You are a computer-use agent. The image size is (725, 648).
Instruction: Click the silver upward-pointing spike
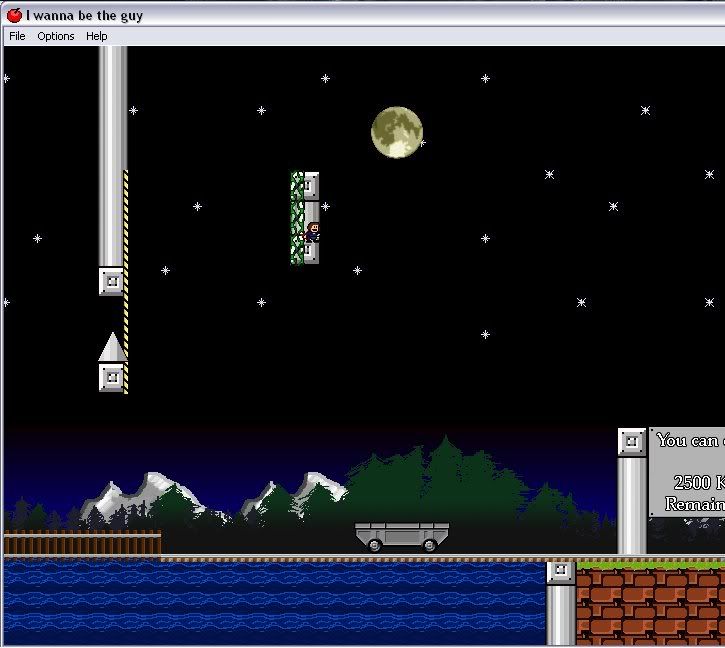point(112,346)
